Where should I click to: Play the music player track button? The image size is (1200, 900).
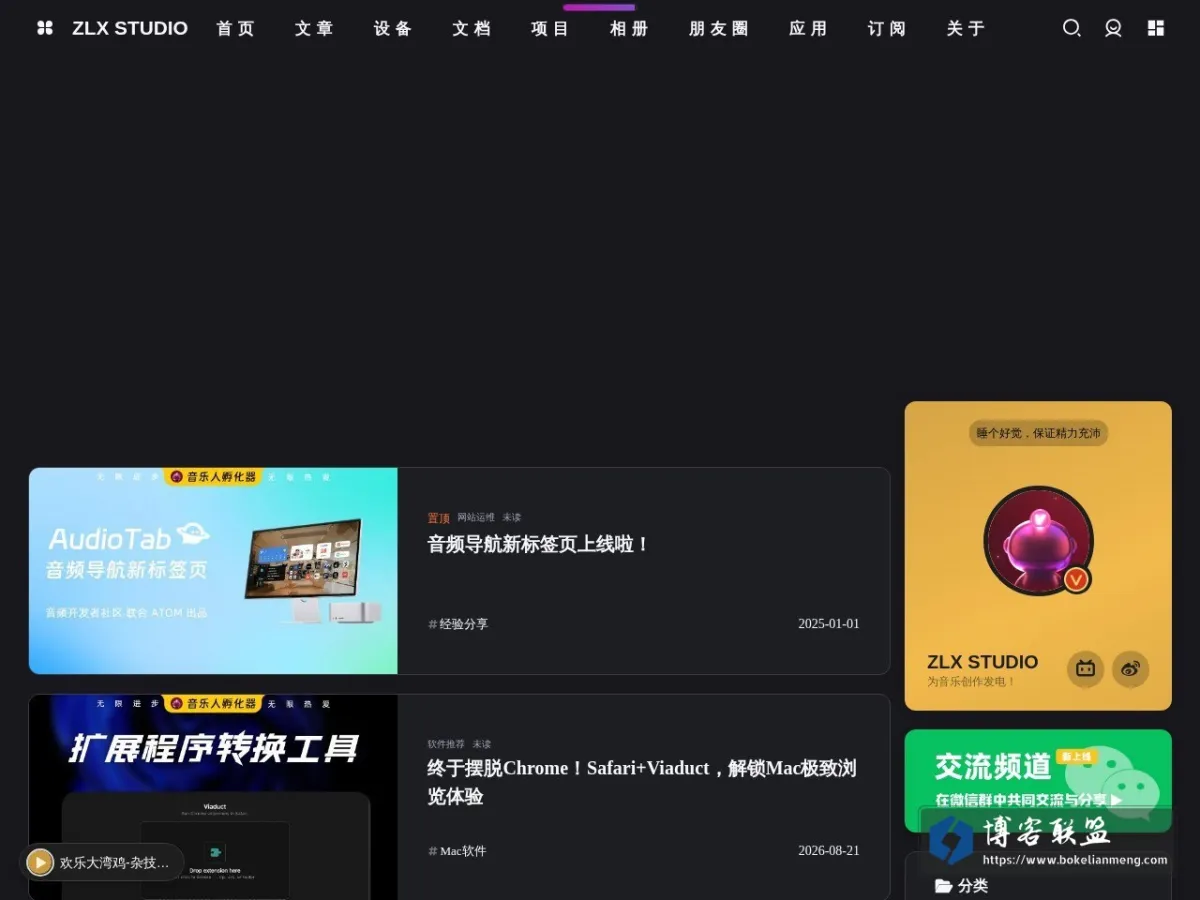[40, 862]
